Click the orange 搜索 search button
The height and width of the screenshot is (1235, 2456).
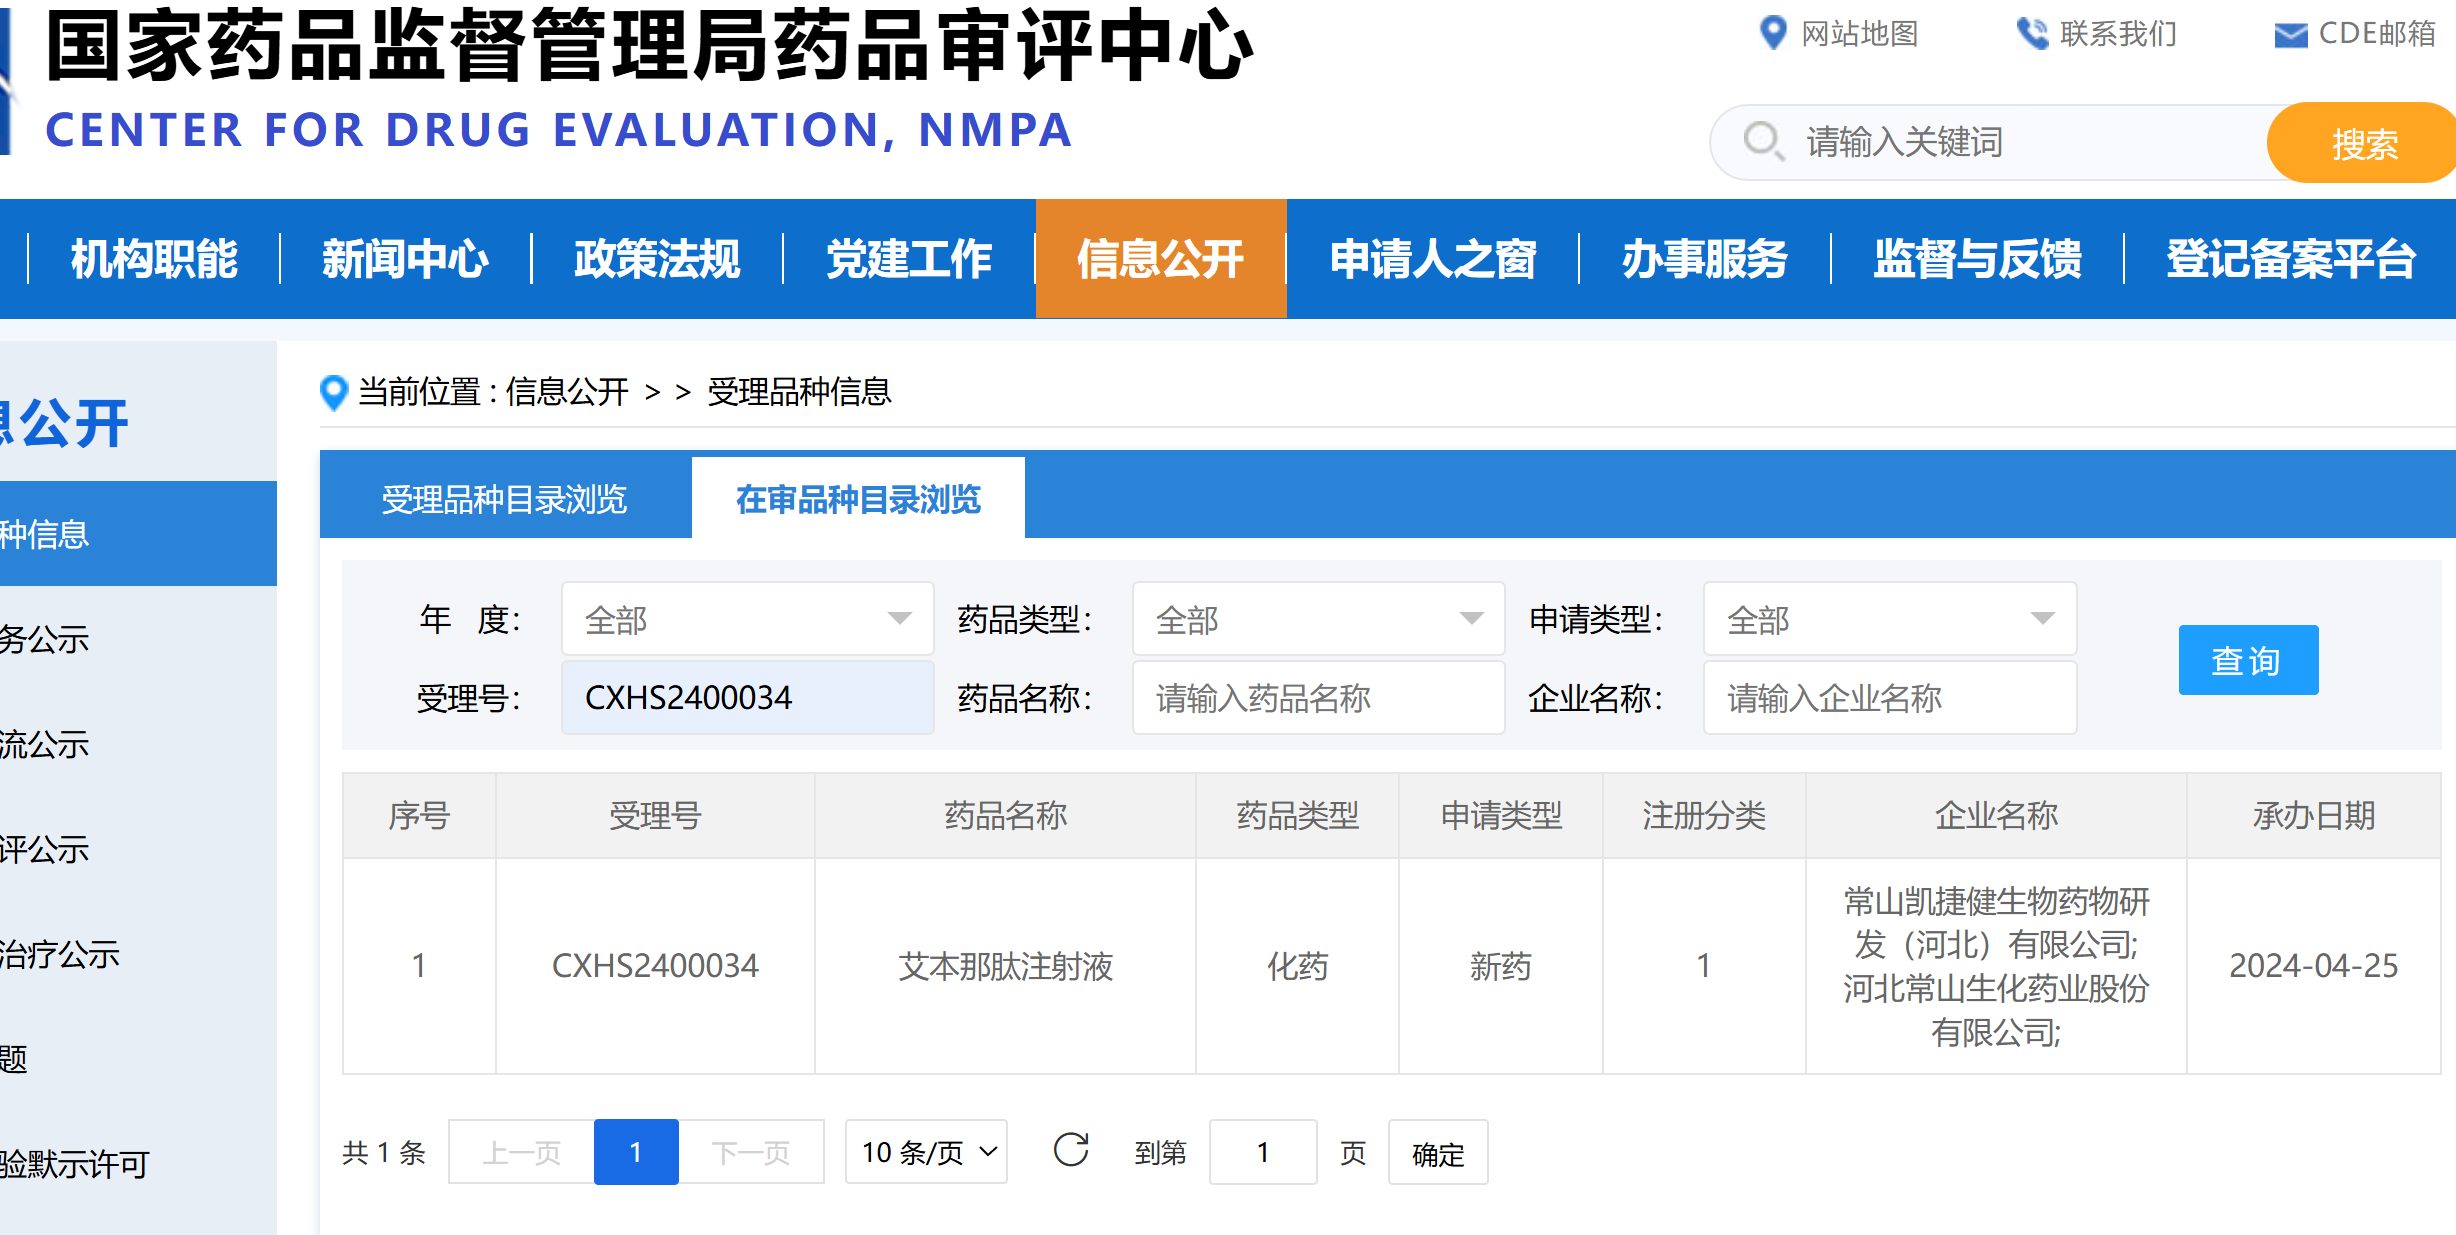[x=2363, y=143]
